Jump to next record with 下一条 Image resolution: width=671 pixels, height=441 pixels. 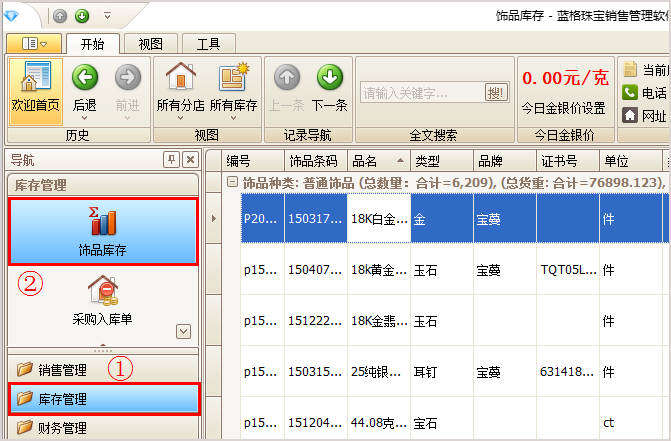coord(330,78)
